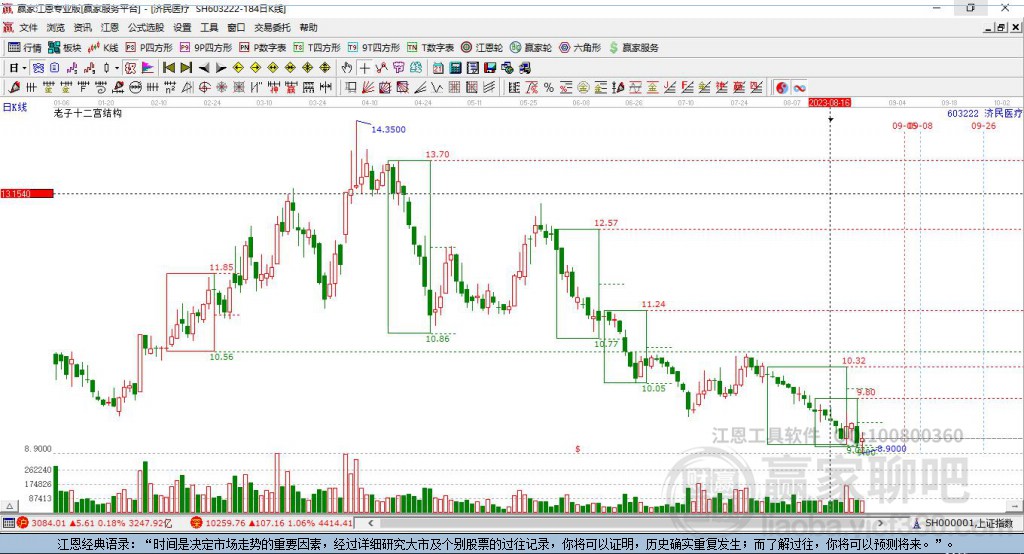
Task: Launch the 江恩轮 Gann wheel
Action: pos(482,48)
